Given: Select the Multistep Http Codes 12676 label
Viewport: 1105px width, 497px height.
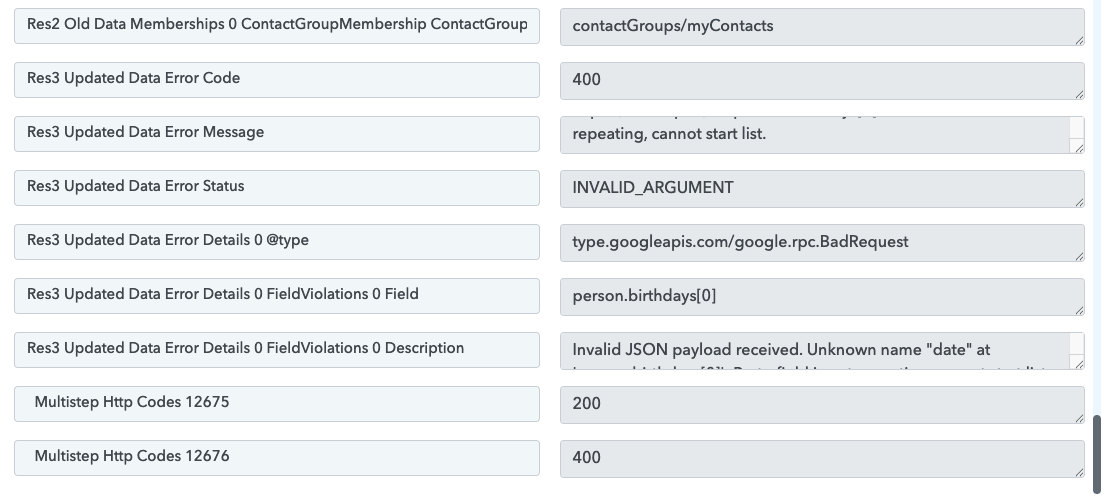Looking at the screenshot, I should (x=276, y=458).
